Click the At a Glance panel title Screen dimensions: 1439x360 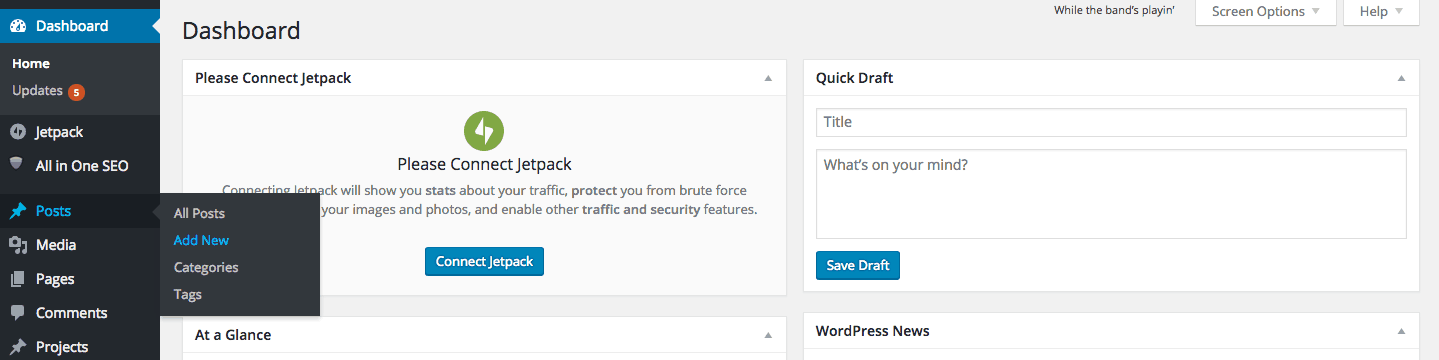coord(233,335)
